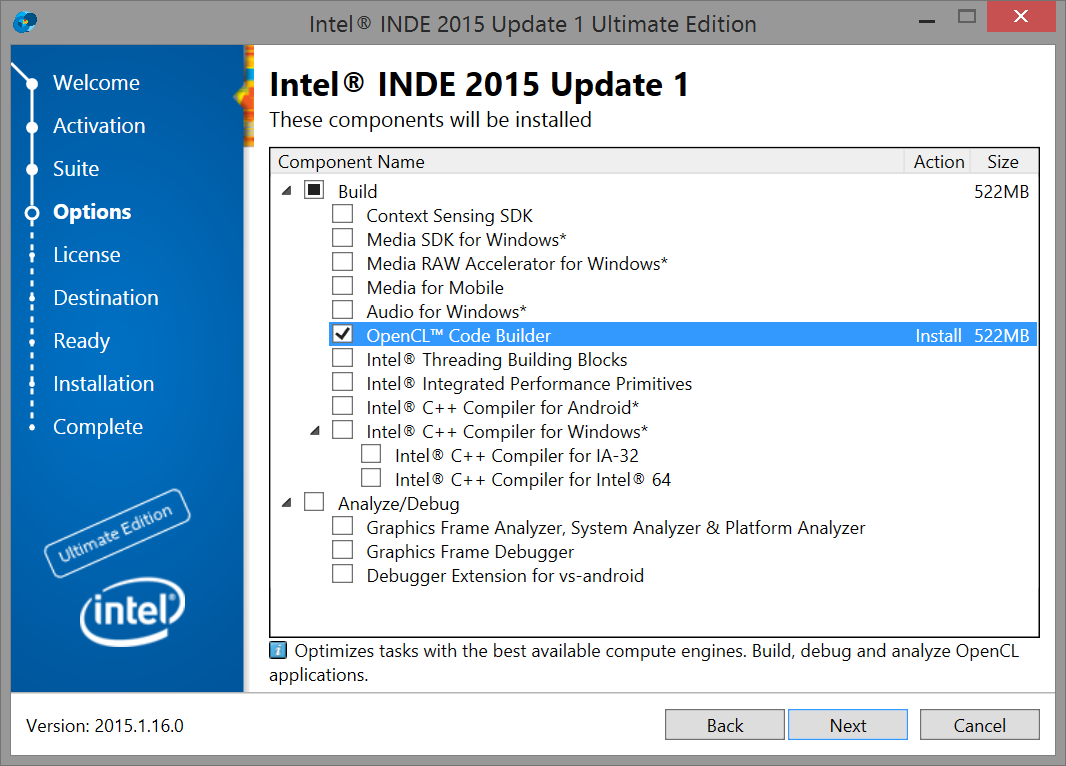This screenshot has height=766, width=1066.
Task: Tick Media RAW Accelerator for Windows checkbox
Action: (x=343, y=262)
